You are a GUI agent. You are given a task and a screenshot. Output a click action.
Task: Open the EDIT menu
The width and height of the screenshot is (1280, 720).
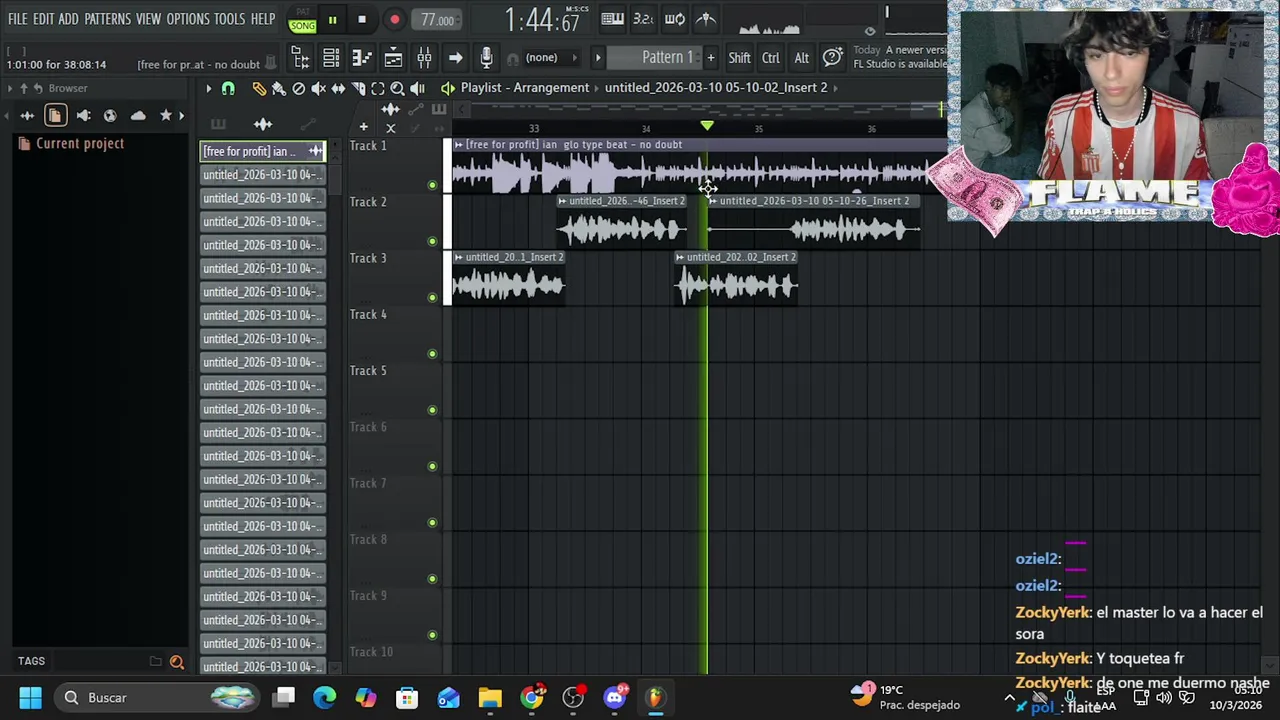pos(43,19)
